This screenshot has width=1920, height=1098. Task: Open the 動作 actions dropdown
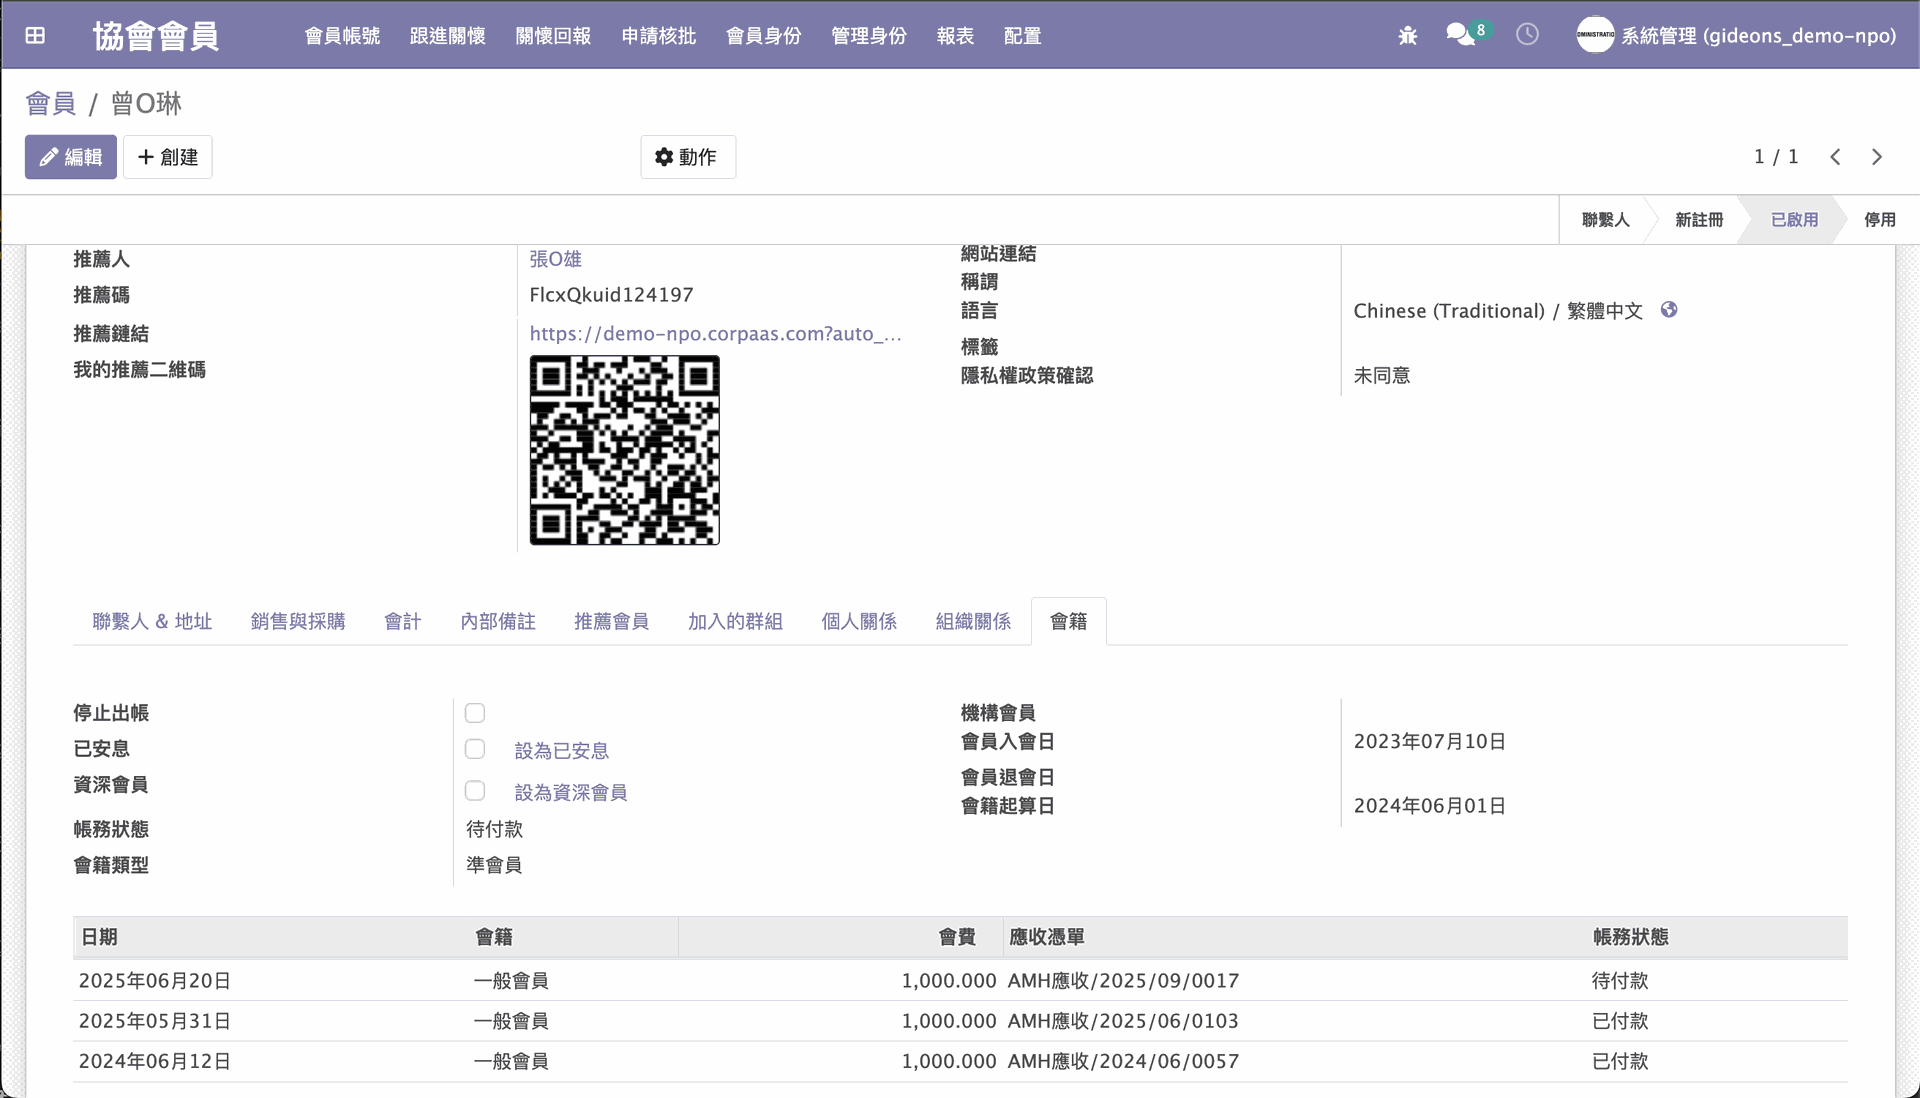687,157
